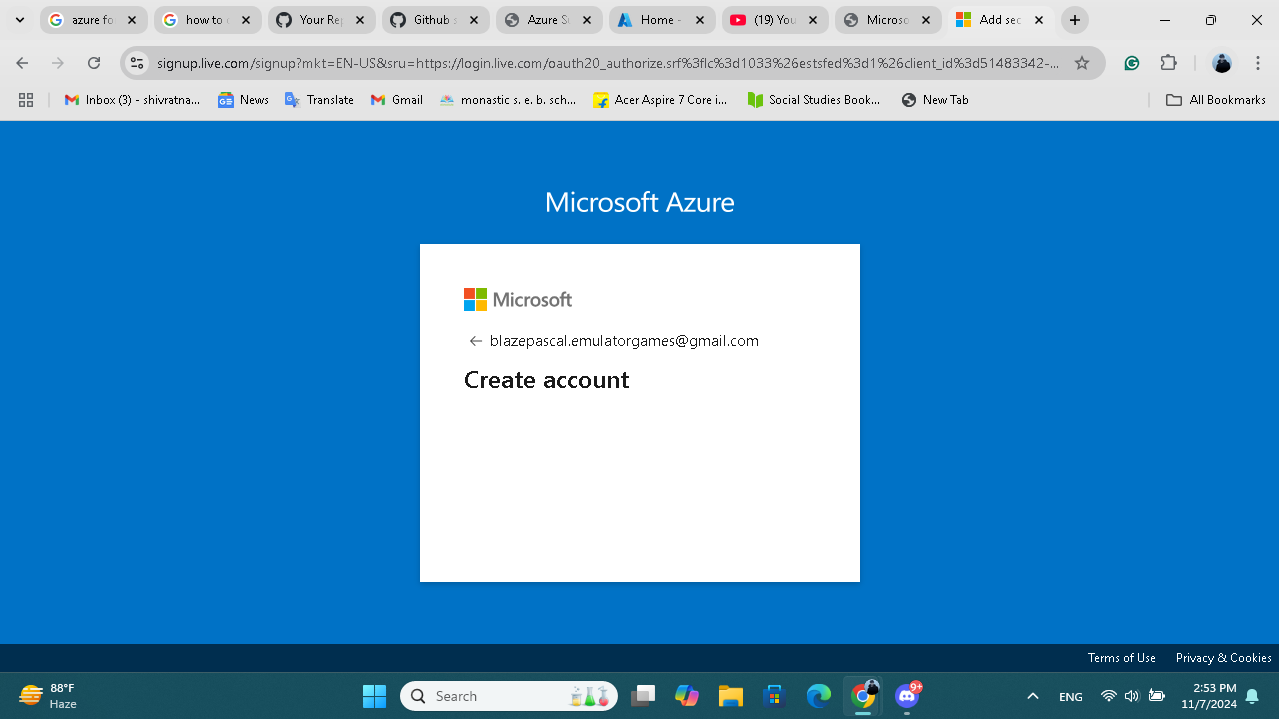Launch Microsoft Edge from the taskbar
This screenshot has width=1279, height=719.
[818, 695]
